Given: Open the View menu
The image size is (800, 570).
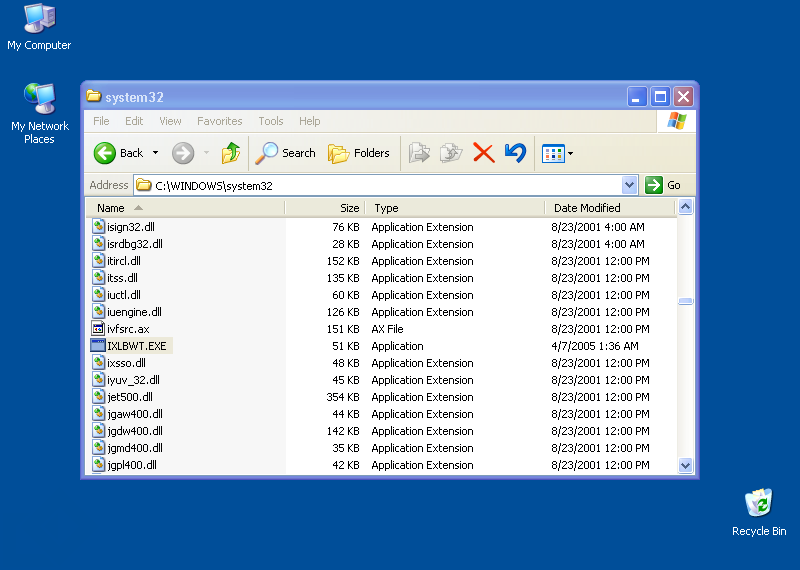Looking at the screenshot, I should point(170,121).
